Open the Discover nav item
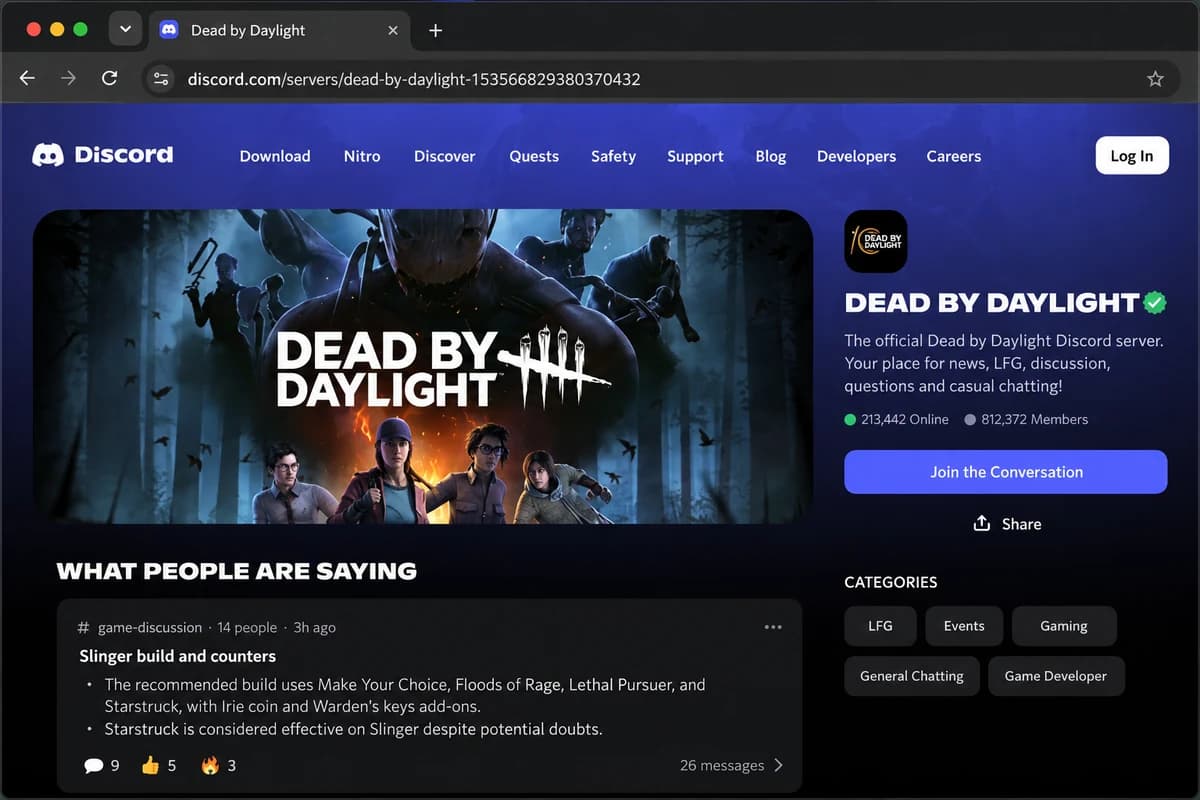 tap(445, 156)
